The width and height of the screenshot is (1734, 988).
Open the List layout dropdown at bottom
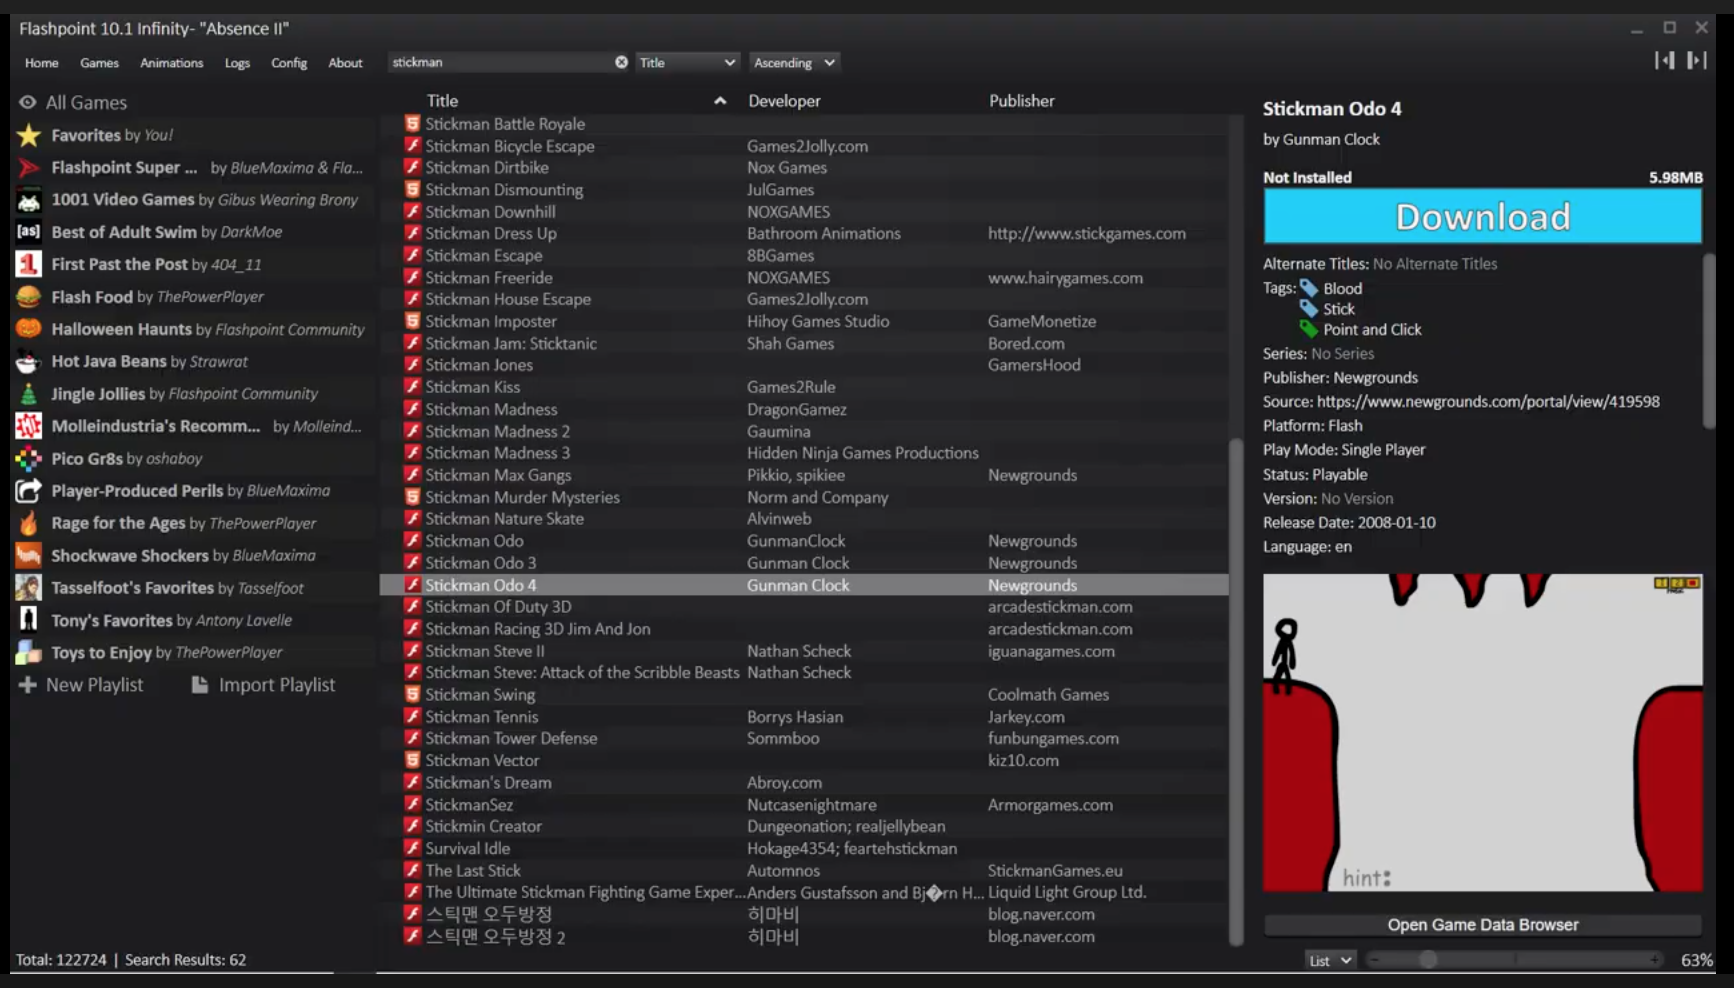point(1330,960)
